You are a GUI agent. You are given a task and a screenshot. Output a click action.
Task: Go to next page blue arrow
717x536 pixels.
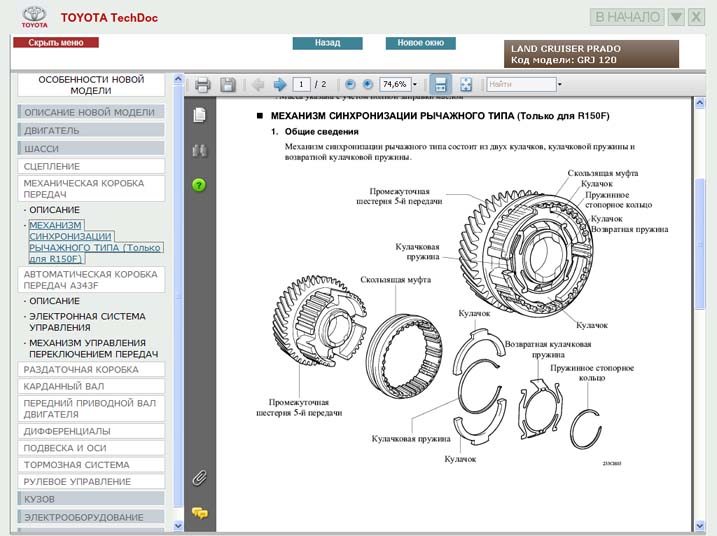[x=279, y=85]
